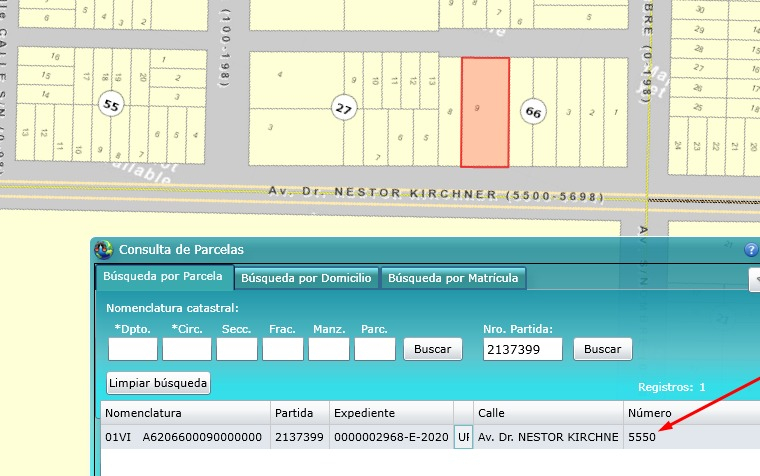
Task: Click Buscar next to nomenclatura fields
Action: pos(433,349)
